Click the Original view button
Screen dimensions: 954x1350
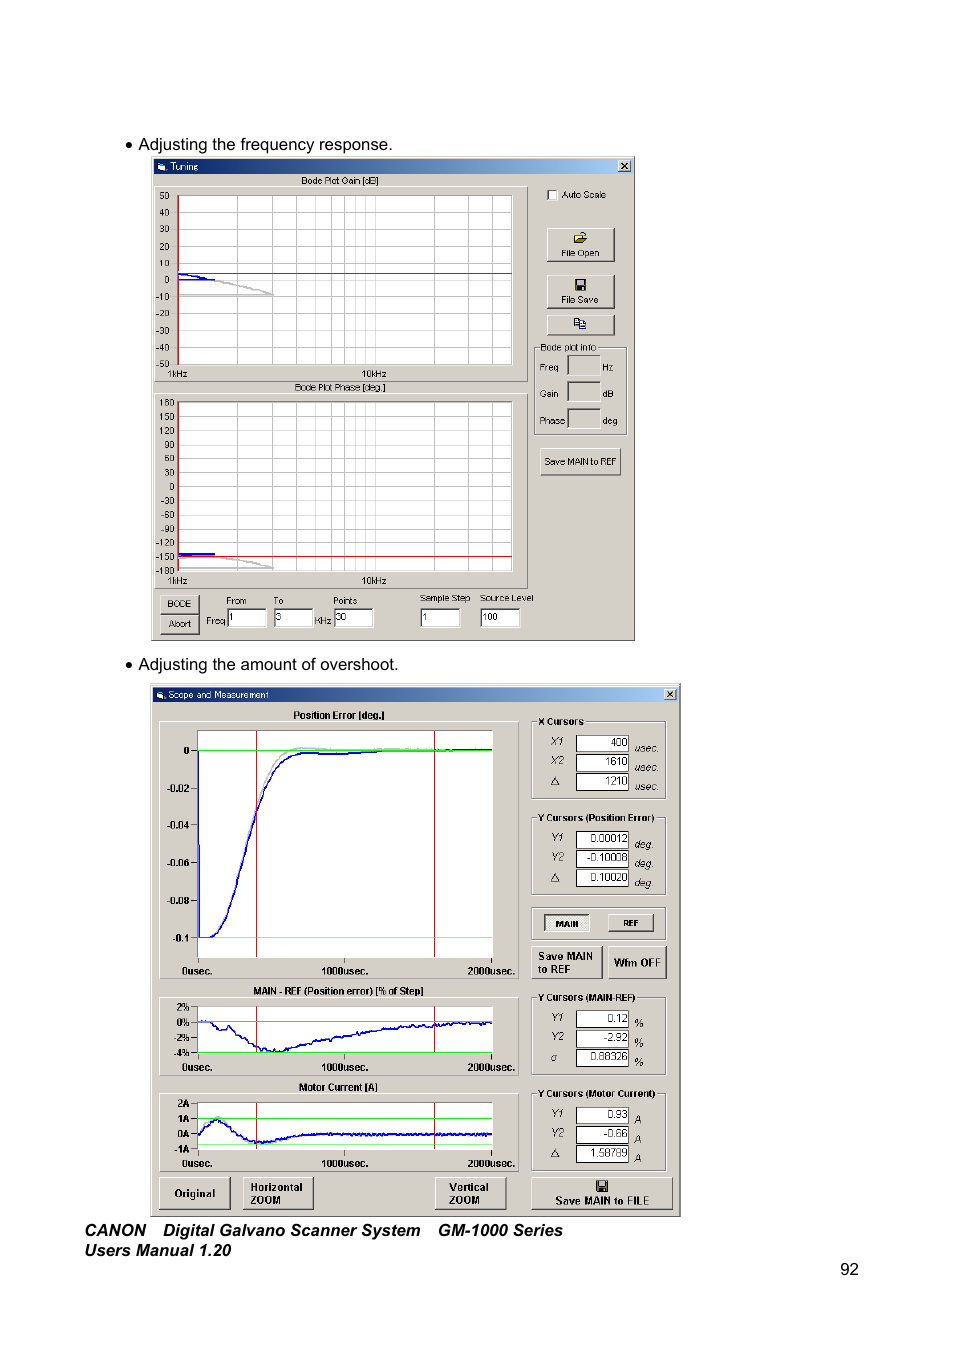tap(195, 1193)
